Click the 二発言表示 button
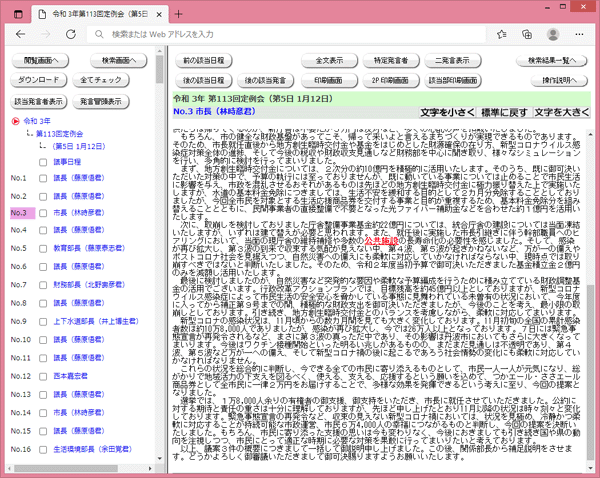Screen dimensions: 600x478 point(453,60)
